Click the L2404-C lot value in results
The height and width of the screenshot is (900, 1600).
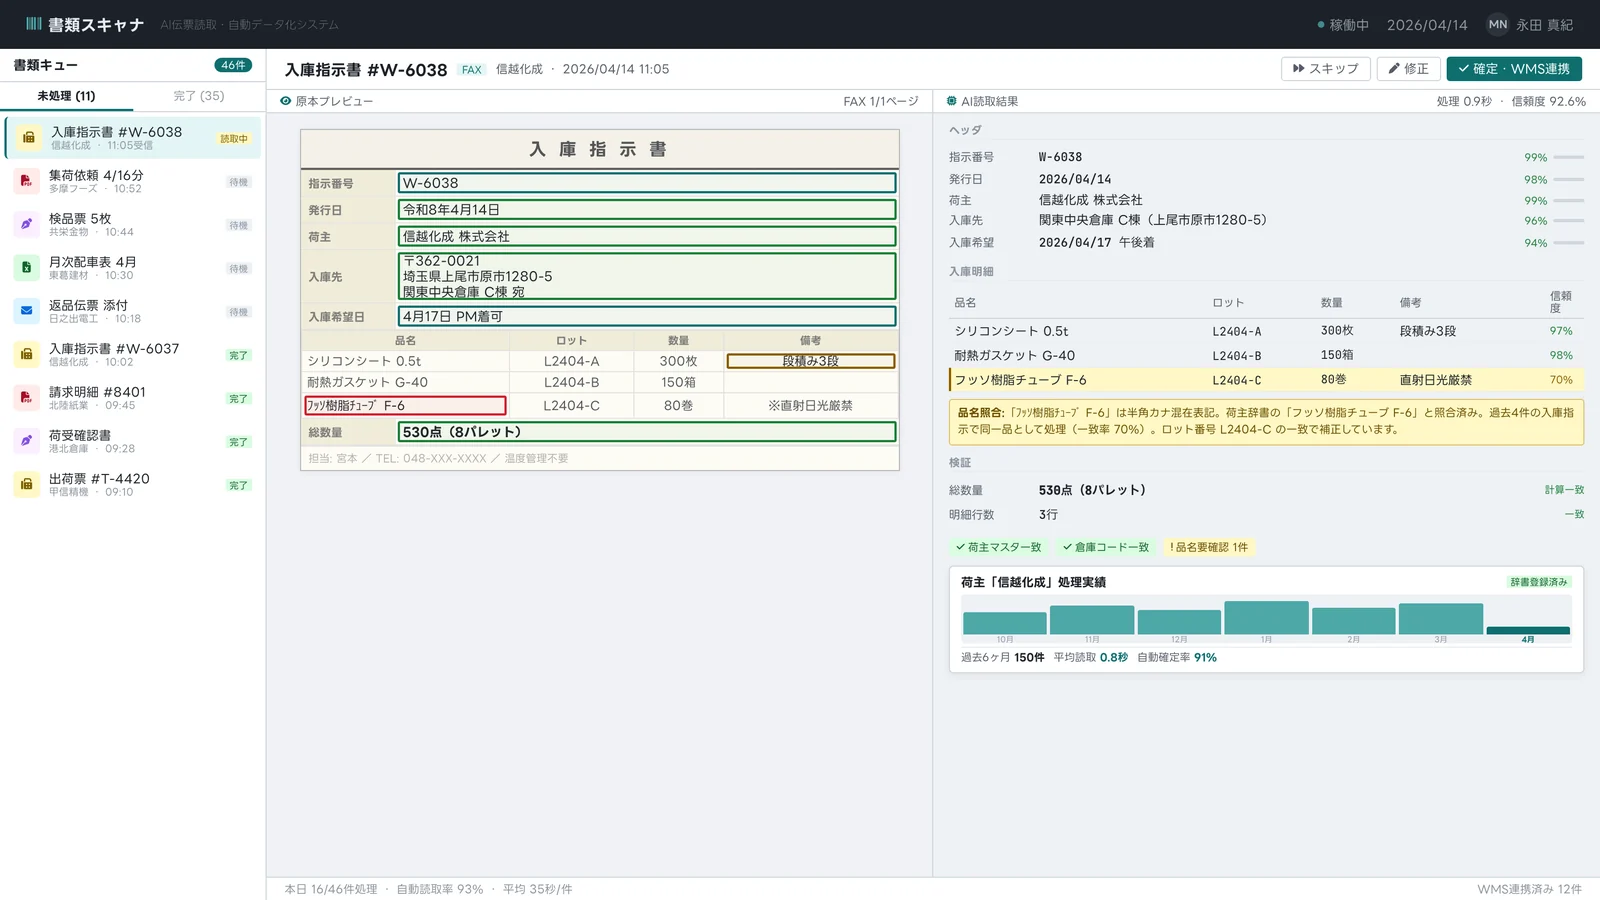pyautogui.click(x=1237, y=380)
